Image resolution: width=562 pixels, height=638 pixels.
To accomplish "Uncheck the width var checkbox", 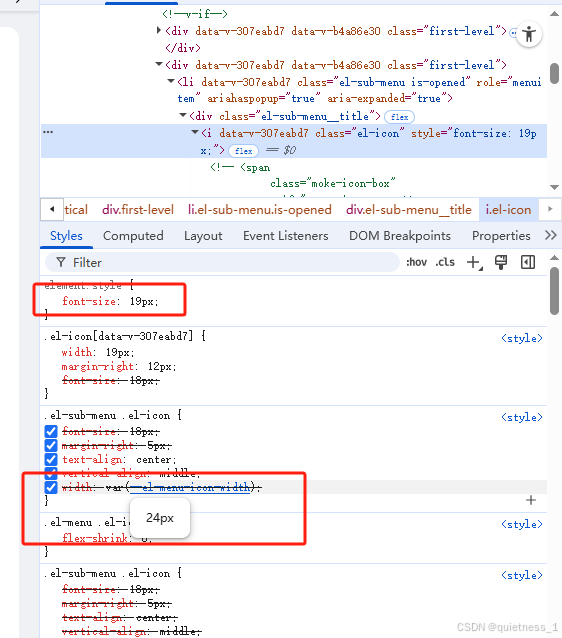I will (x=51, y=487).
